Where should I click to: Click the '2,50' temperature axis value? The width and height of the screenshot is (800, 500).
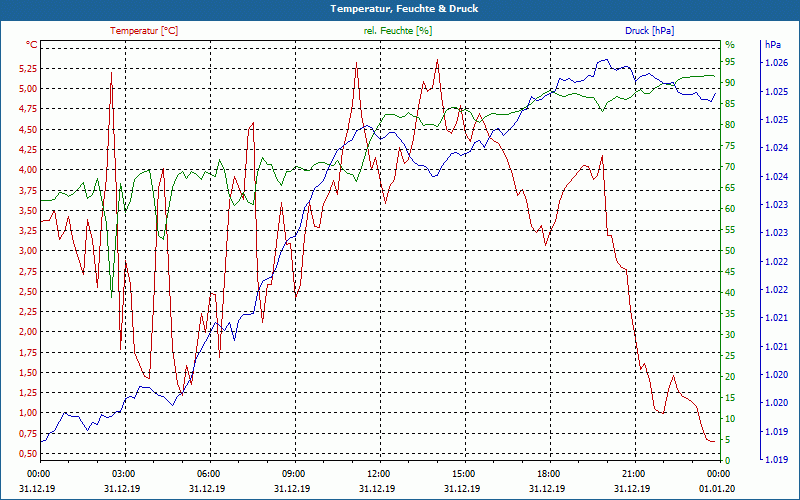(x=28, y=291)
